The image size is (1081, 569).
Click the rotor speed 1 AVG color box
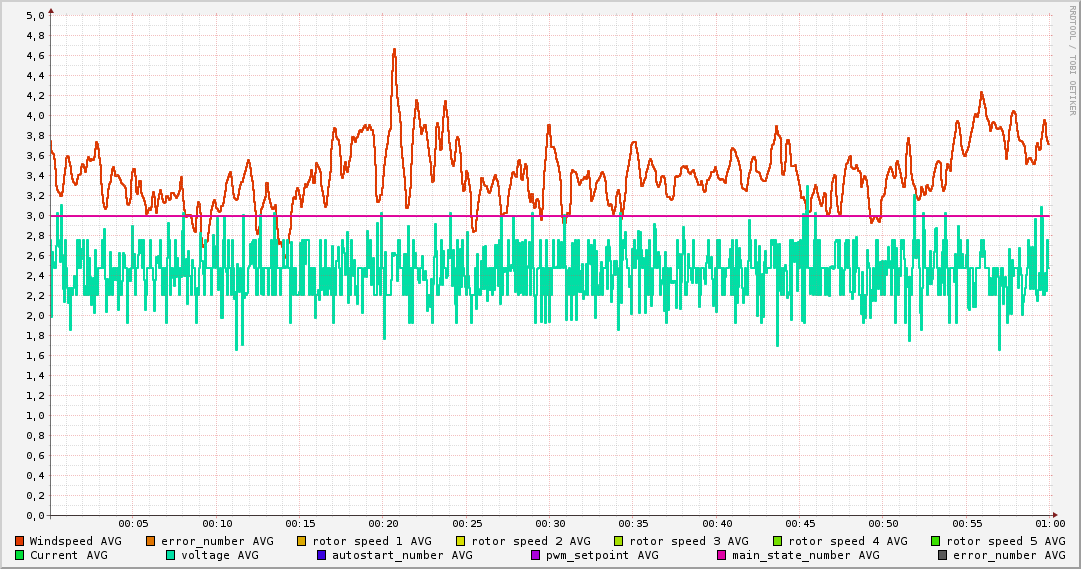tap(301, 541)
